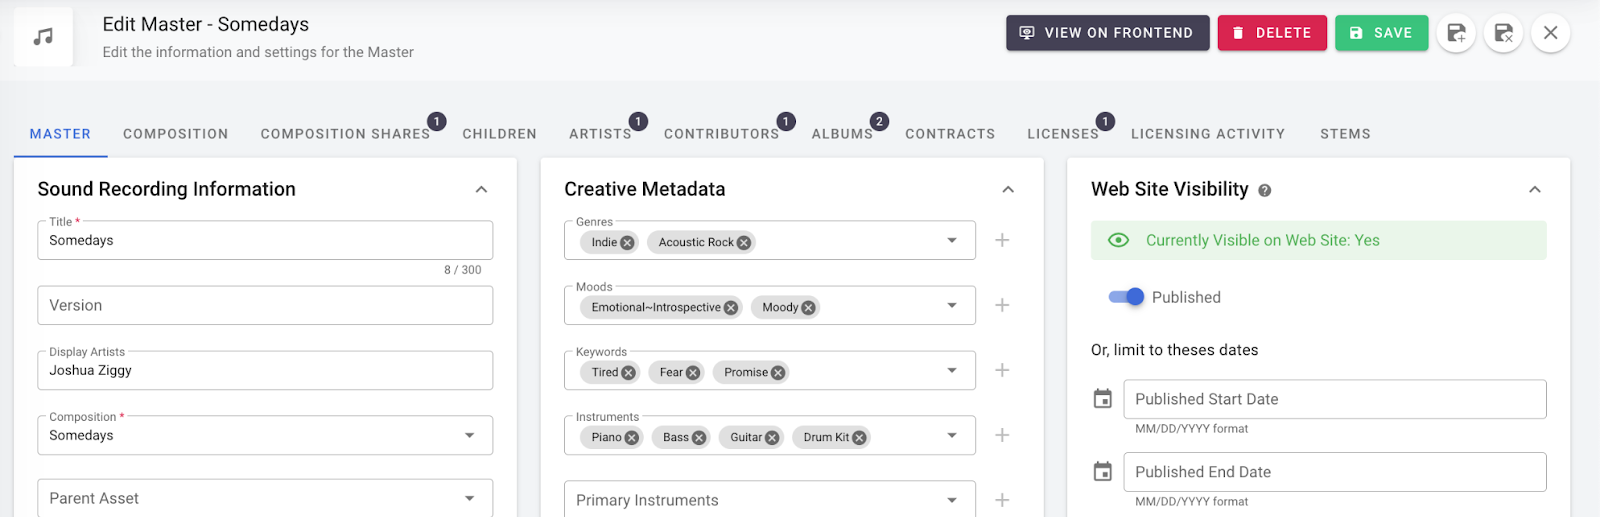Collapse the Sound Recording Information panel

tap(481, 189)
